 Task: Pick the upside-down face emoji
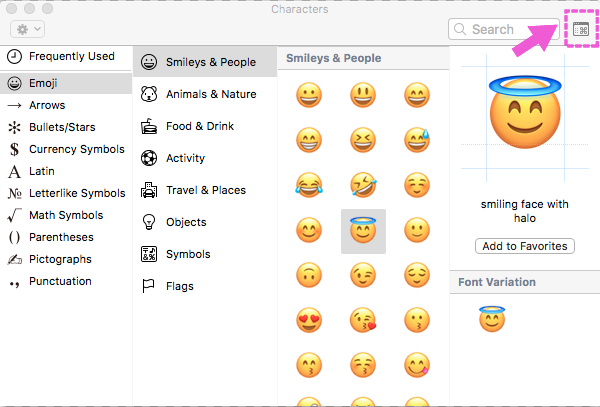(309, 275)
